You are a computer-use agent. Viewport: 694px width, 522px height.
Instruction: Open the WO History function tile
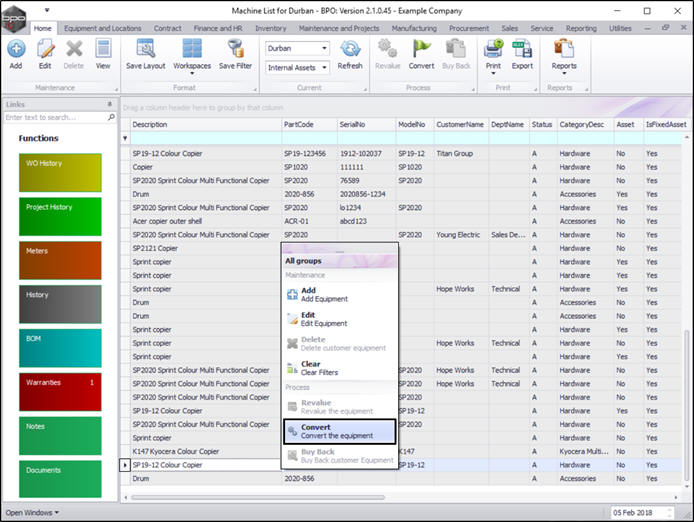(x=60, y=173)
